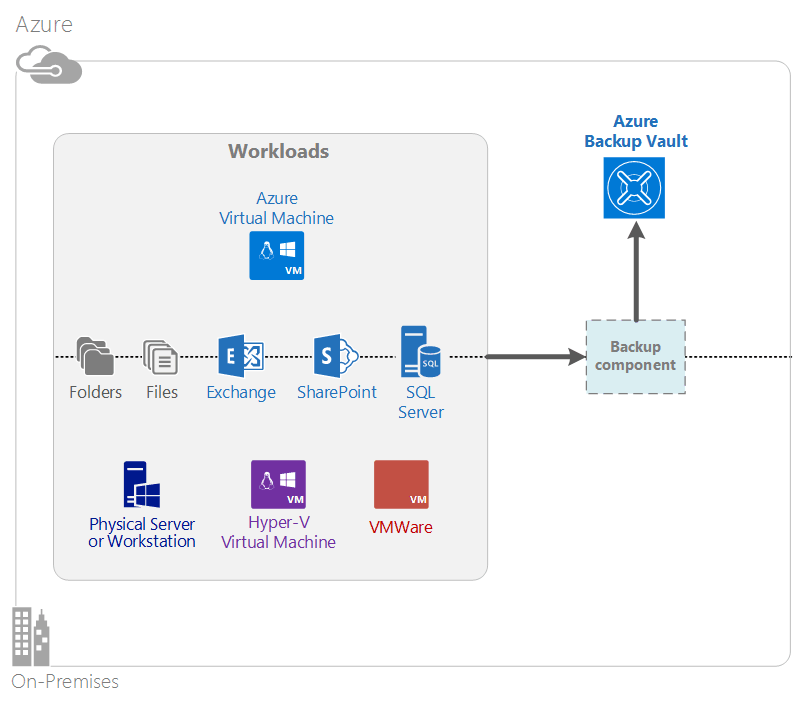Click the VMWare text label
Viewport: 800px width, 704px height.
point(401,527)
